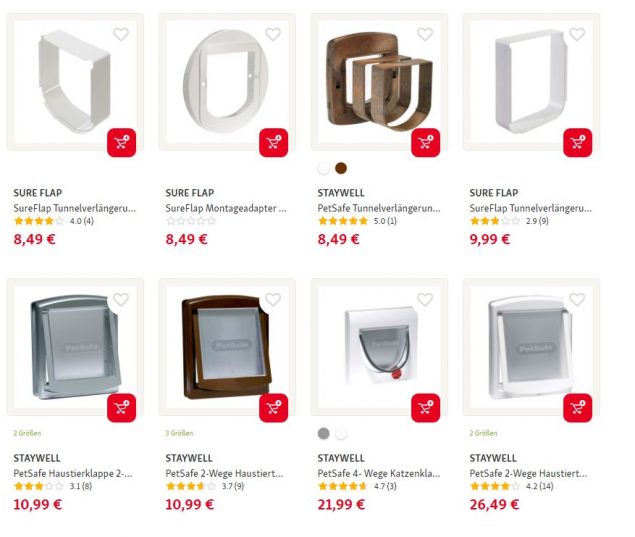
Task: Add the SureFlap Montageadapter to cart
Action: coord(273,143)
